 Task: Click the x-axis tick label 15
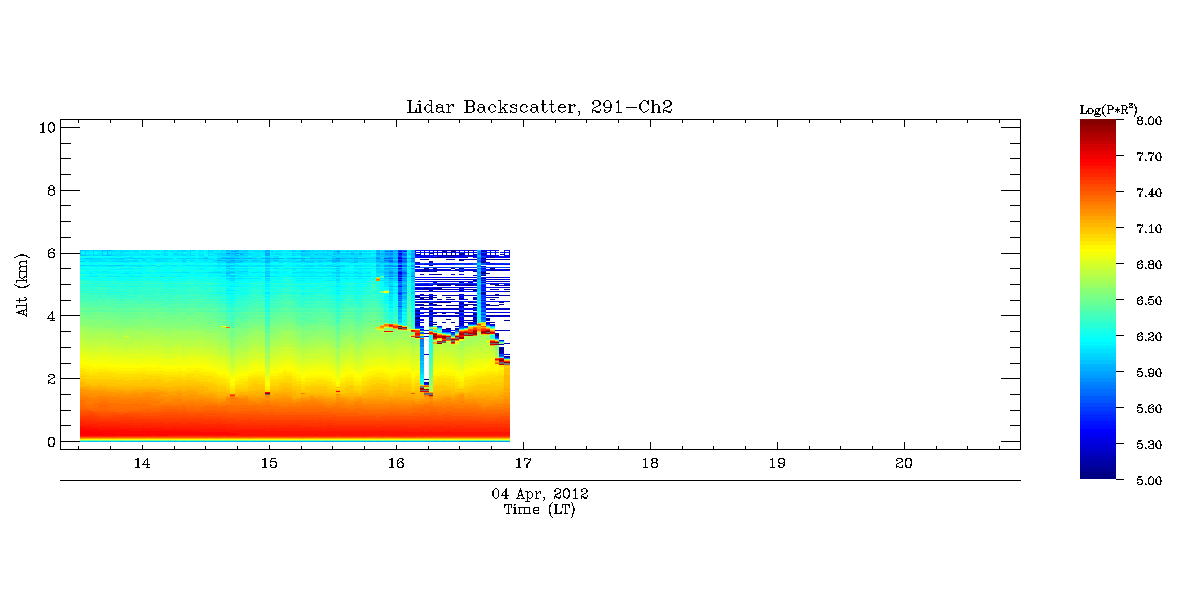click(x=269, y=463)
